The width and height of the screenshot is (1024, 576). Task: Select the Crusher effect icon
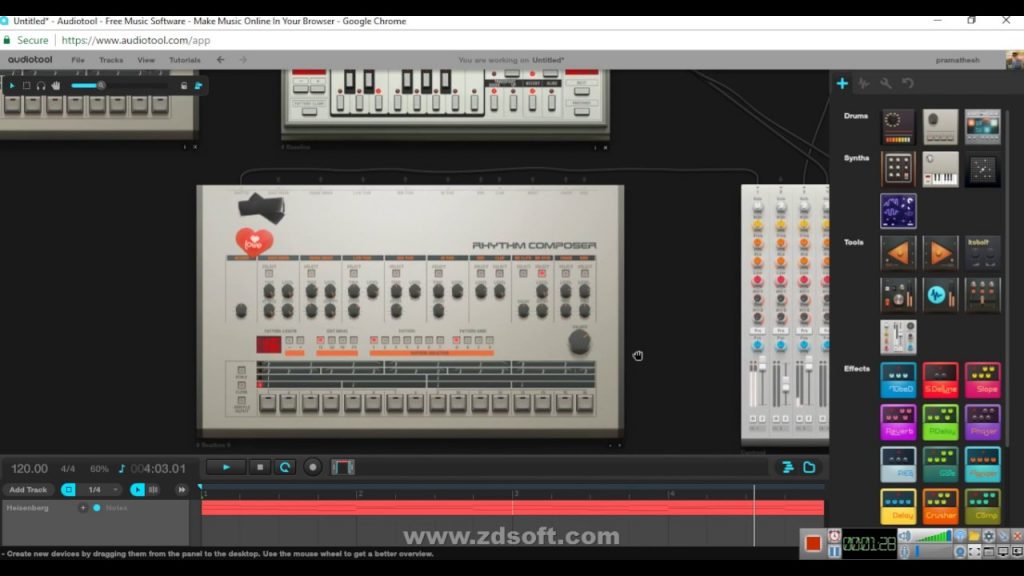[940, 505]
